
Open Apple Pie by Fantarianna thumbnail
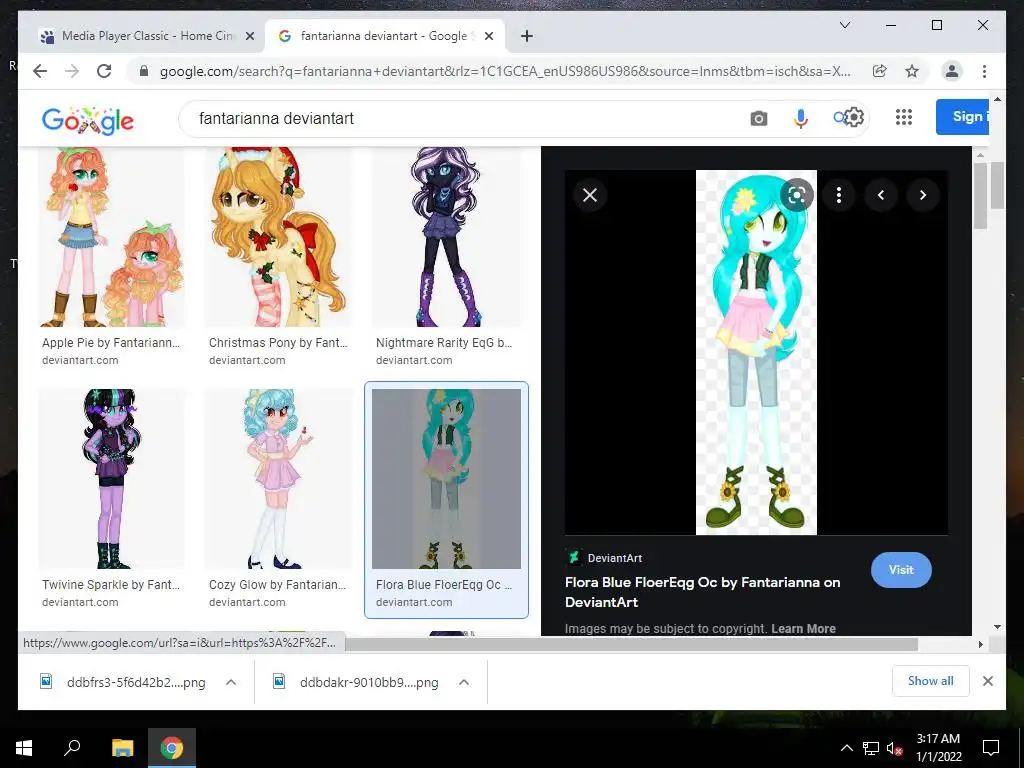[112, 237]
